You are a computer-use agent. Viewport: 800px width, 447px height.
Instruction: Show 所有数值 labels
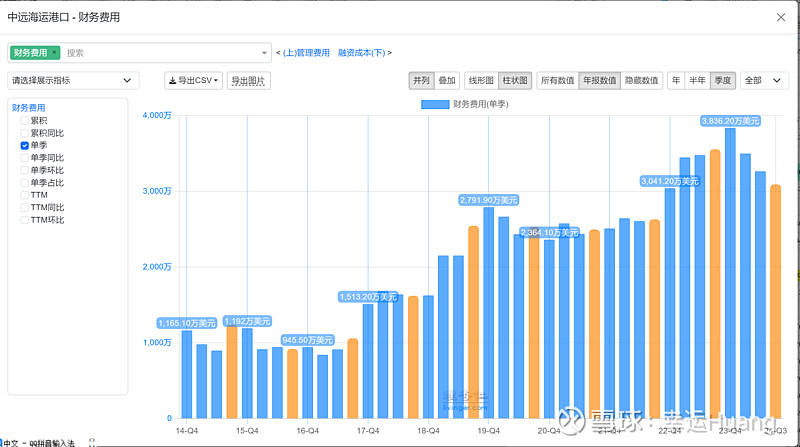[558, 80]
